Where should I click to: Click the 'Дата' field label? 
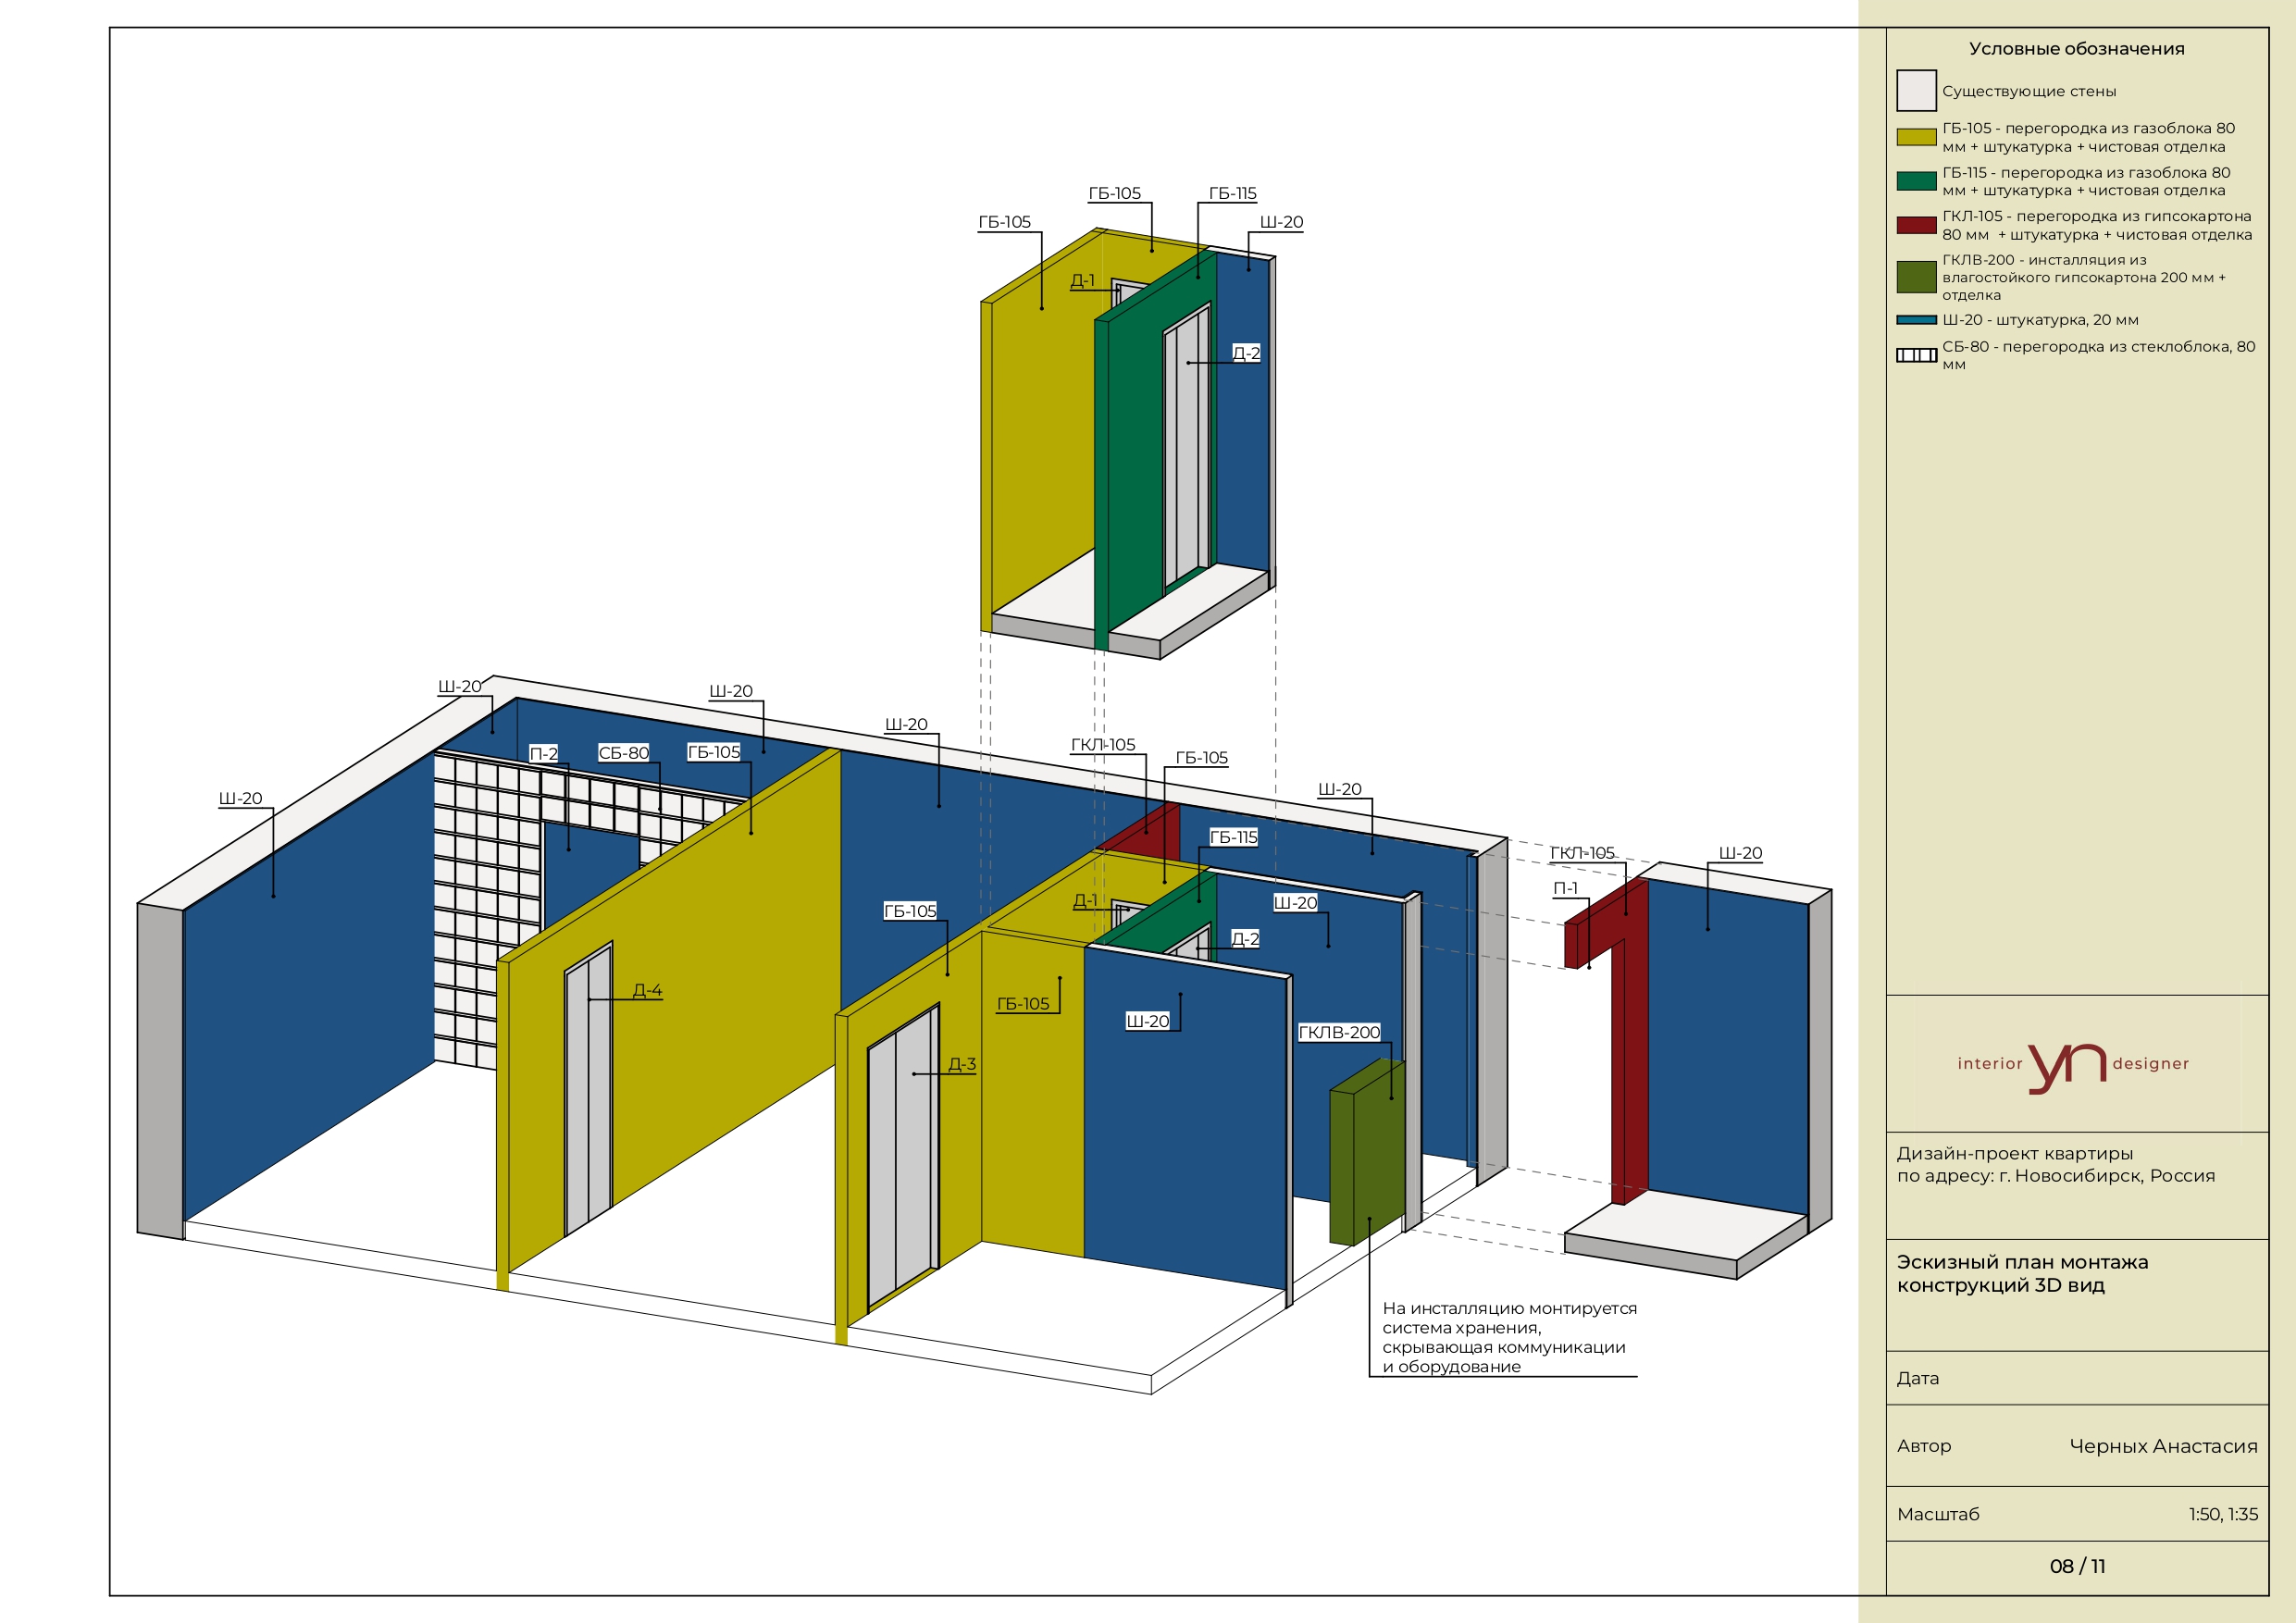[1917, 1378]
